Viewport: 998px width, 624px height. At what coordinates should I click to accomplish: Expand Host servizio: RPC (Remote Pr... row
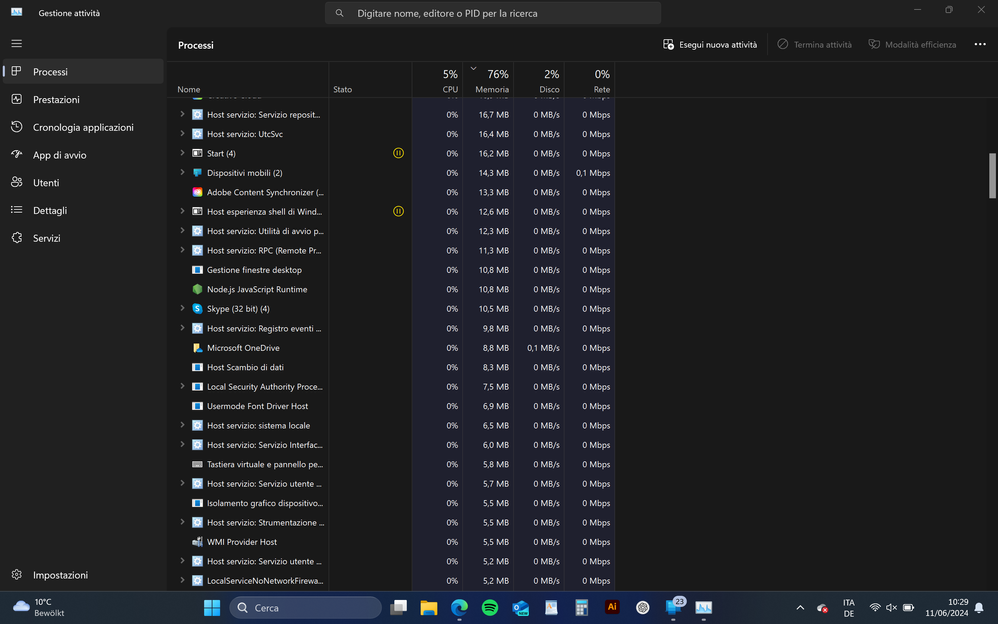(182, 250)
